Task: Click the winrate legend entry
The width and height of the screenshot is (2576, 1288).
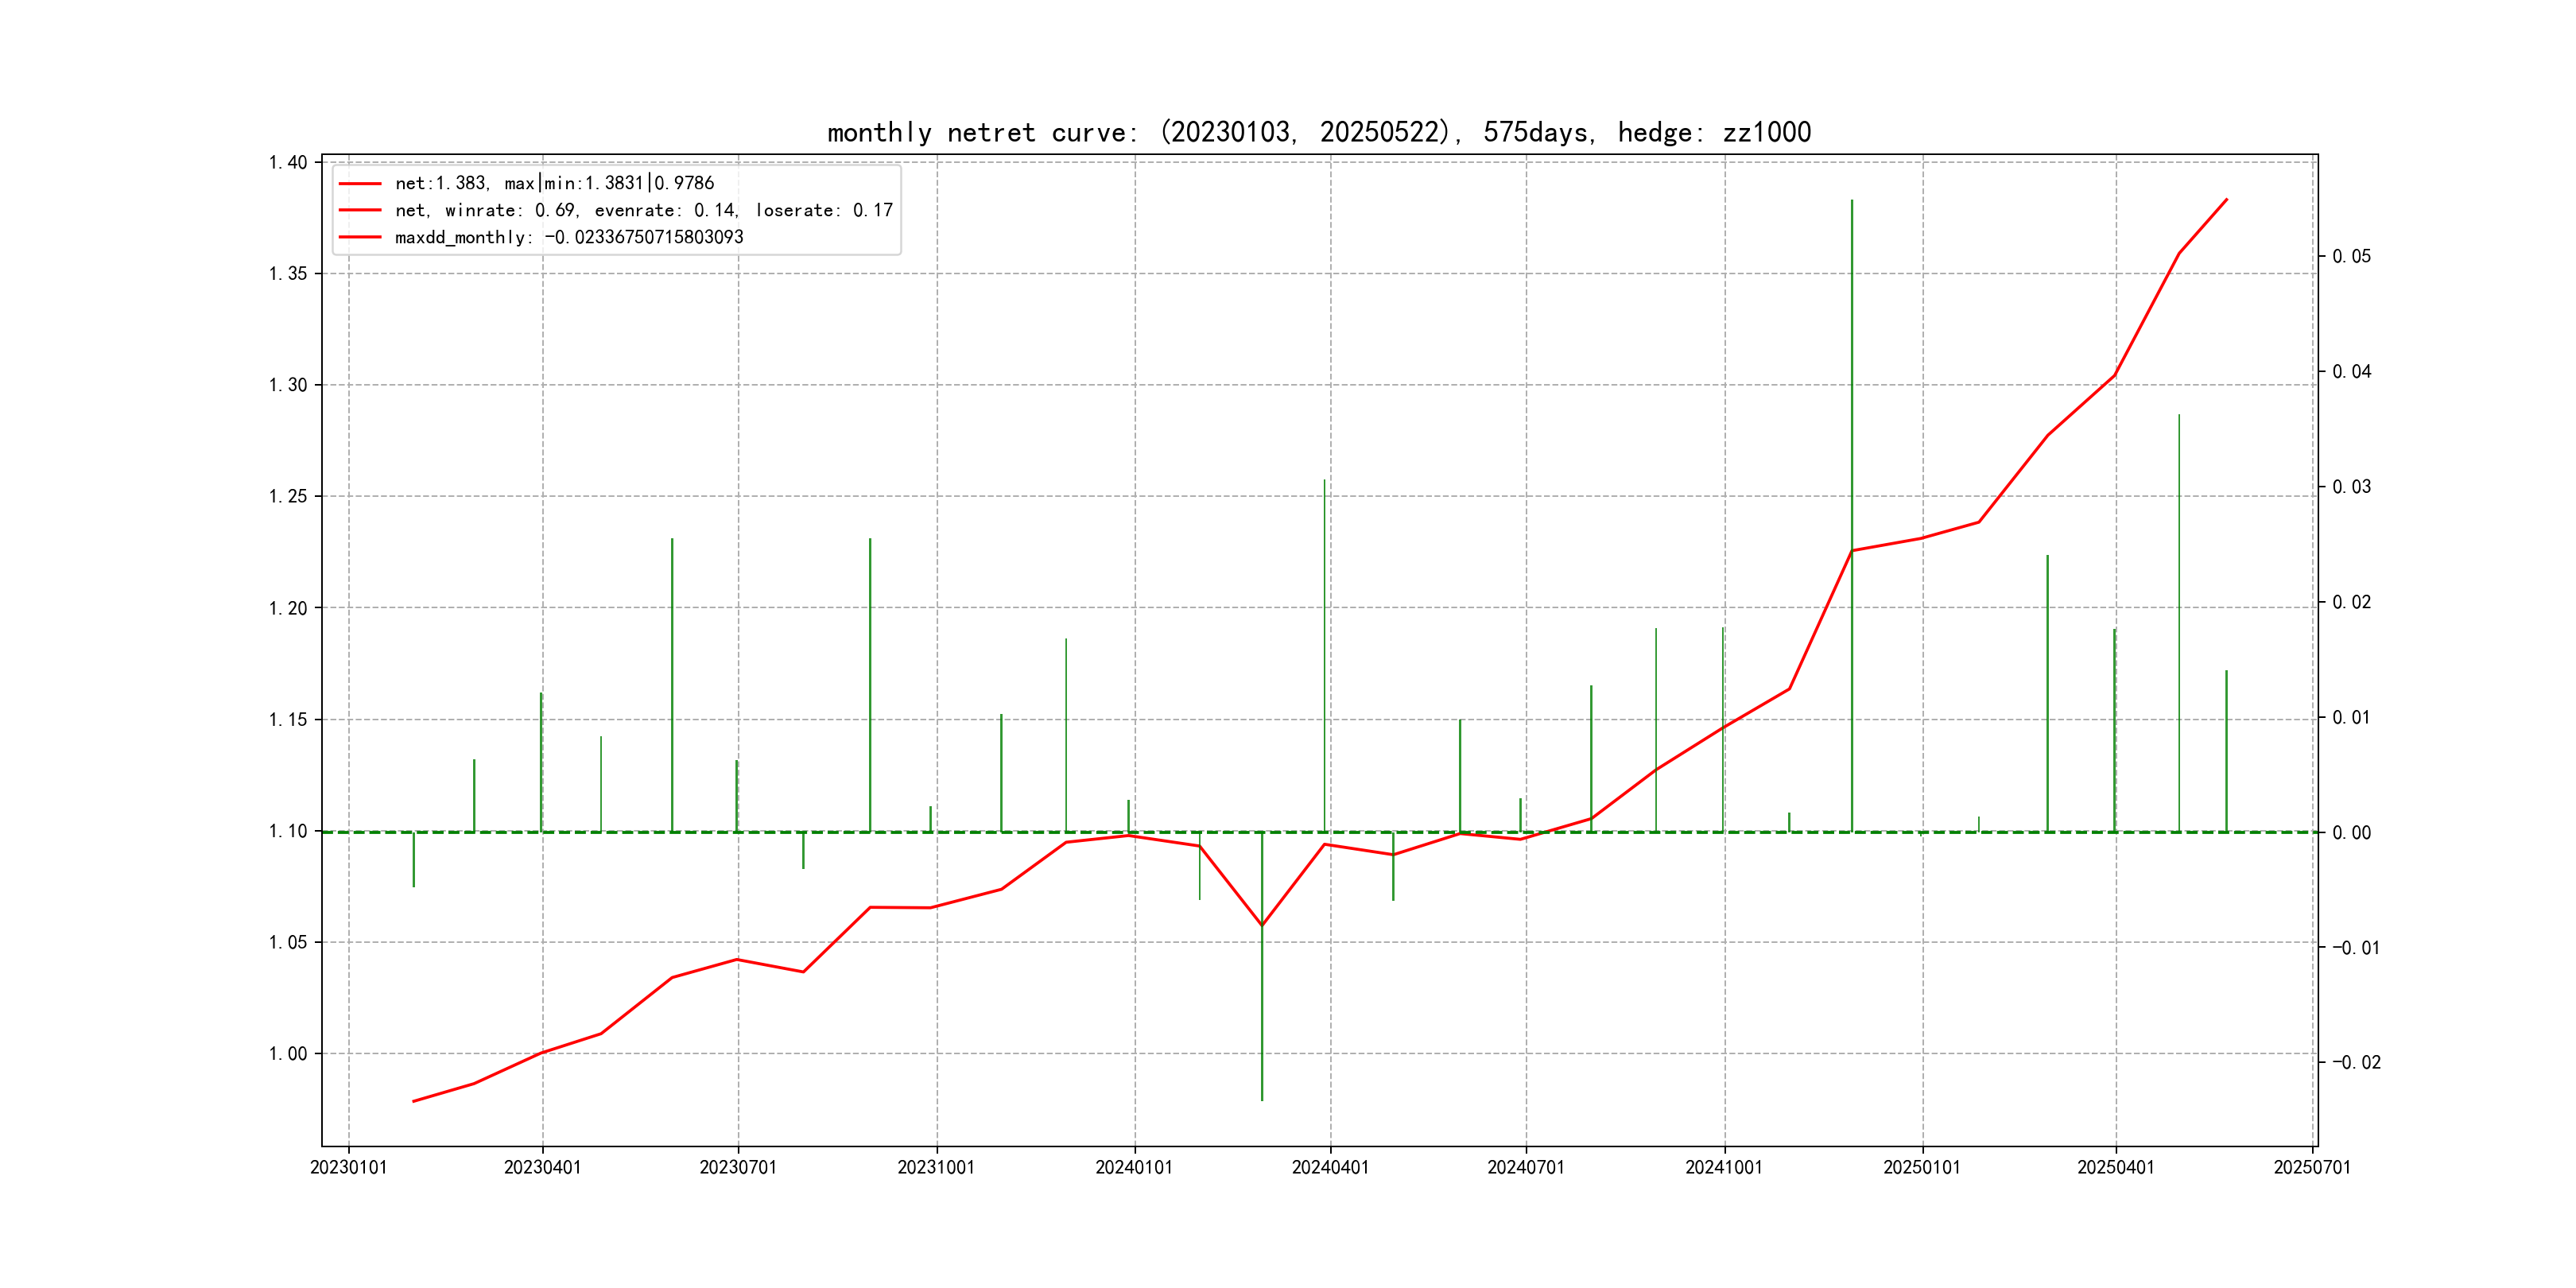Action: click(643, 210)
